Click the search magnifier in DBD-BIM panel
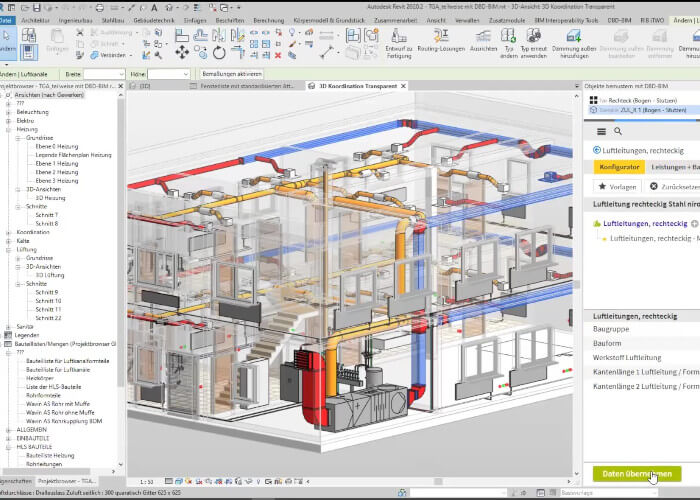 [x=618, y=131]
